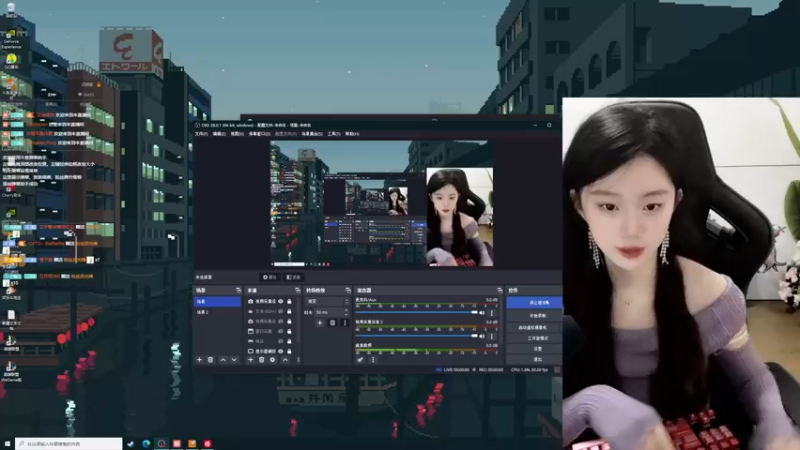Open Microsoft Edge from the taskbar
This screenshot has height=450, width=800.
pos(146,444)
